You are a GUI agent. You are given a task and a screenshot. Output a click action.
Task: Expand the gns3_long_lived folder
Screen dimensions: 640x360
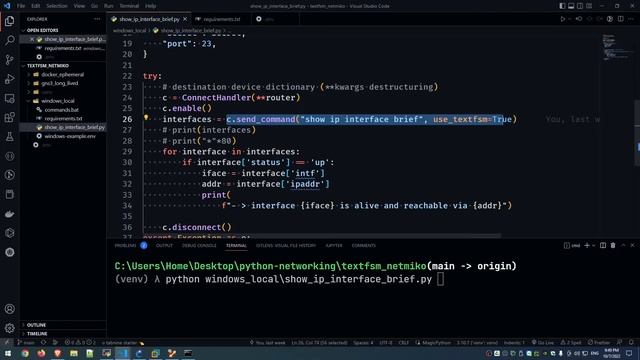[60, 83]
